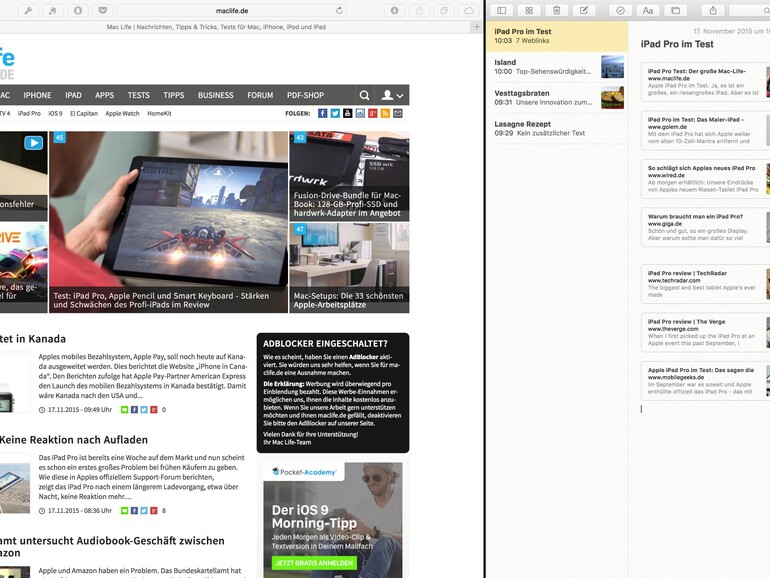Click the Pocket extension icon in Safari toolbar
The width and height of the screenshot is (770, 578).
coord(102,10)
